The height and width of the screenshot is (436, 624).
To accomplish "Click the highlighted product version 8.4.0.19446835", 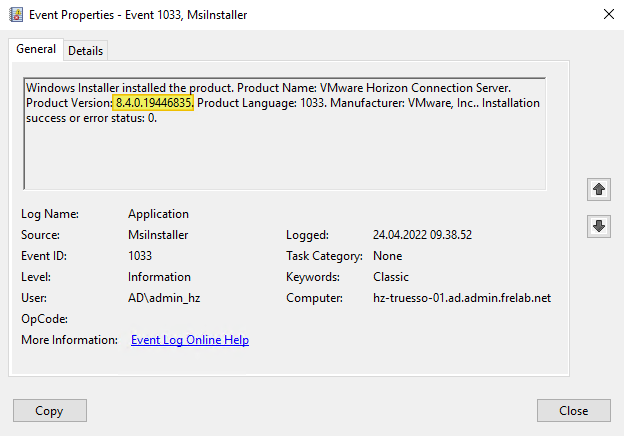I will pyautogui.click(x=154, y=103).
